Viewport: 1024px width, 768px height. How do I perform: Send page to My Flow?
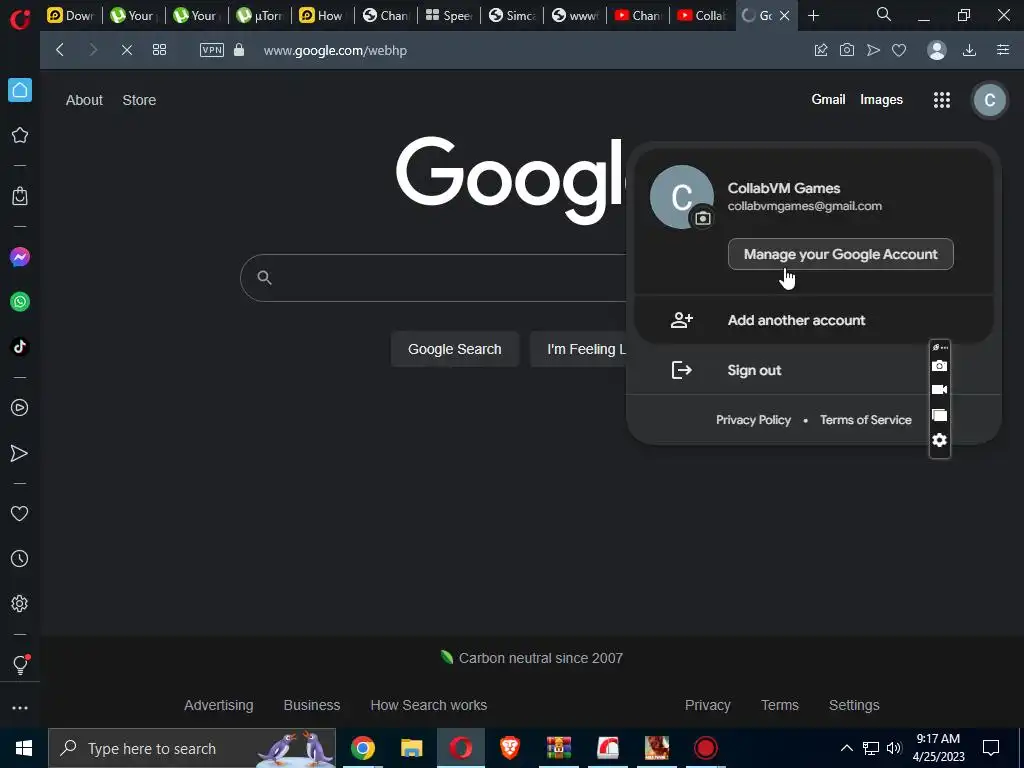[873, 50]
